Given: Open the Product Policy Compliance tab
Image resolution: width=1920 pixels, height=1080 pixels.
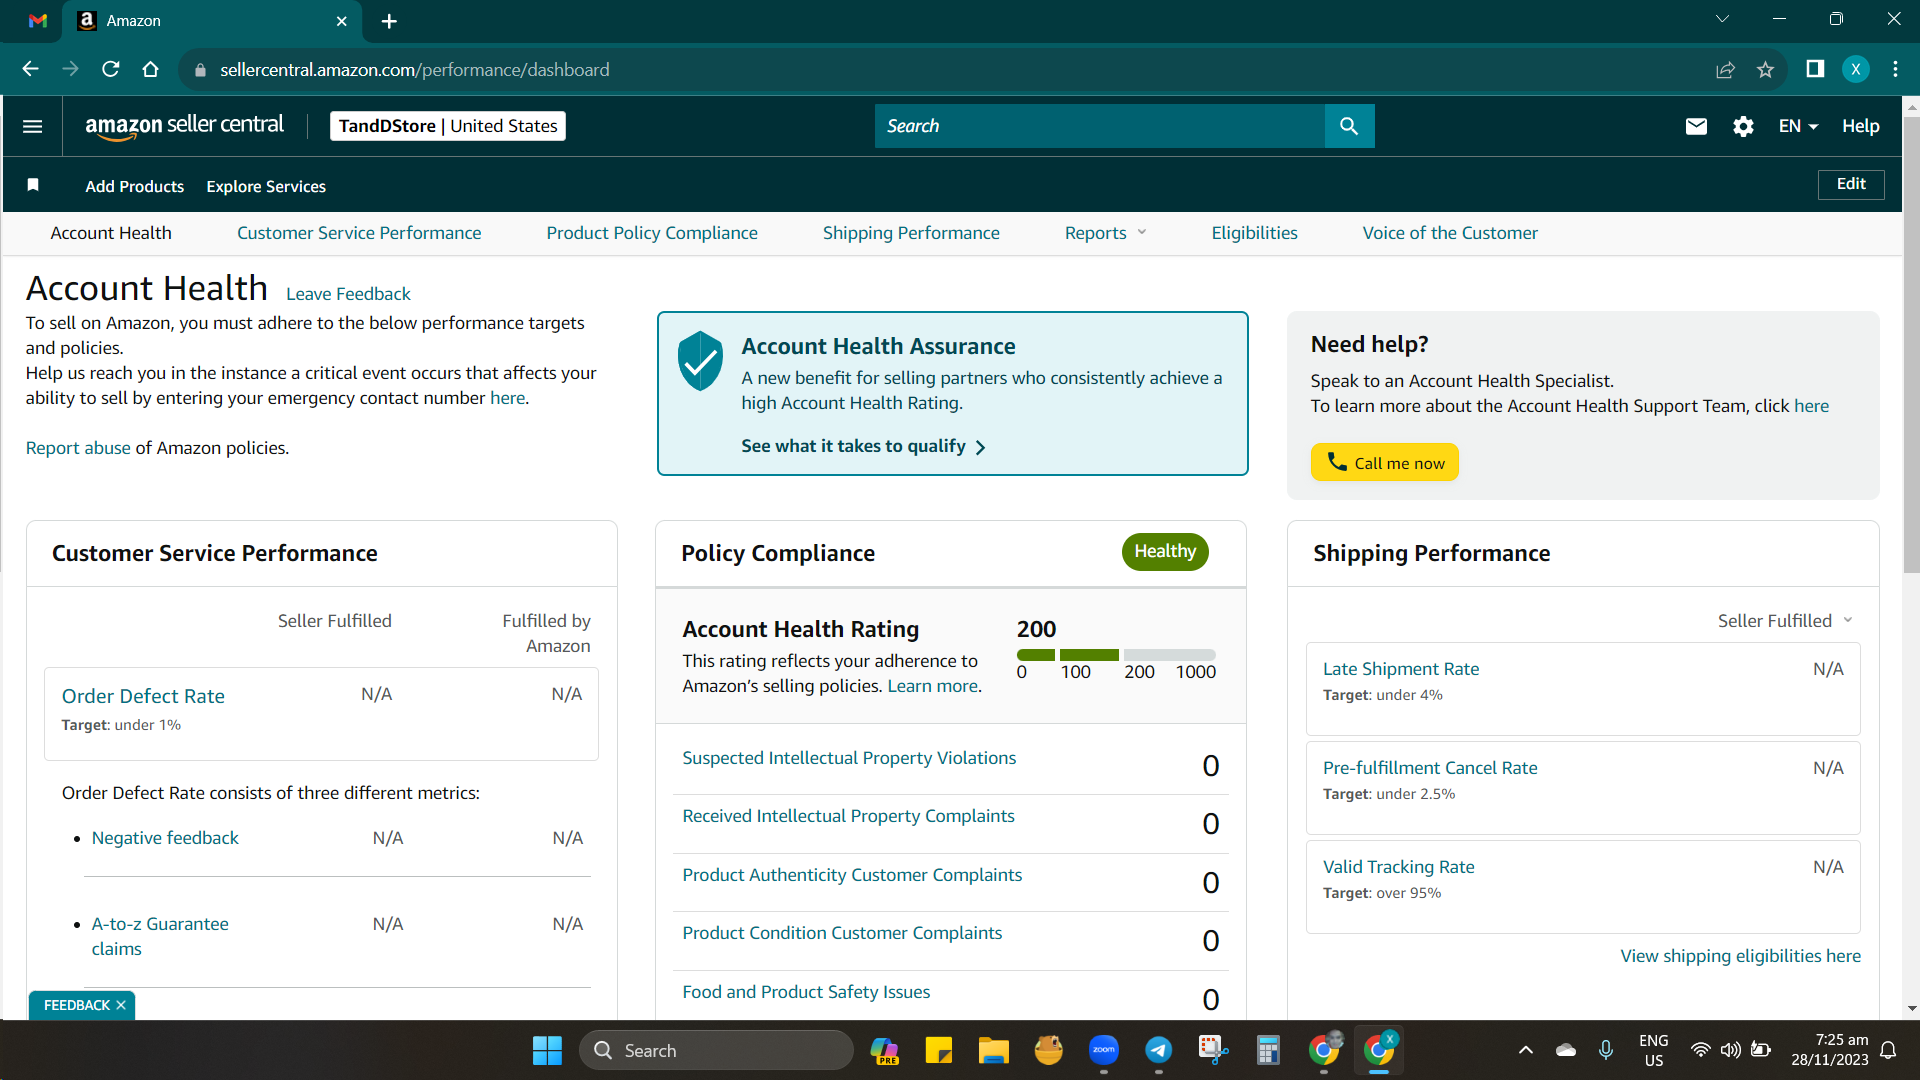Looking at the screenshot, I should pos(652,233).
